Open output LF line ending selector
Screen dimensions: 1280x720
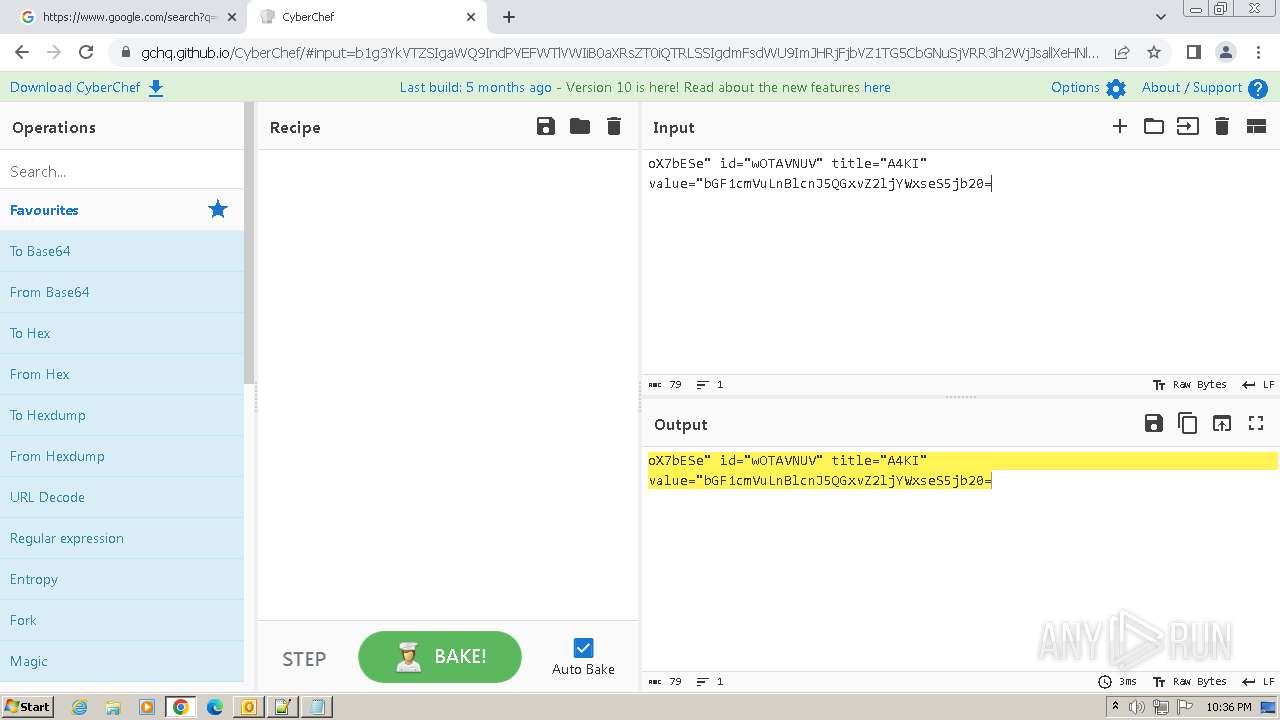1258,681
